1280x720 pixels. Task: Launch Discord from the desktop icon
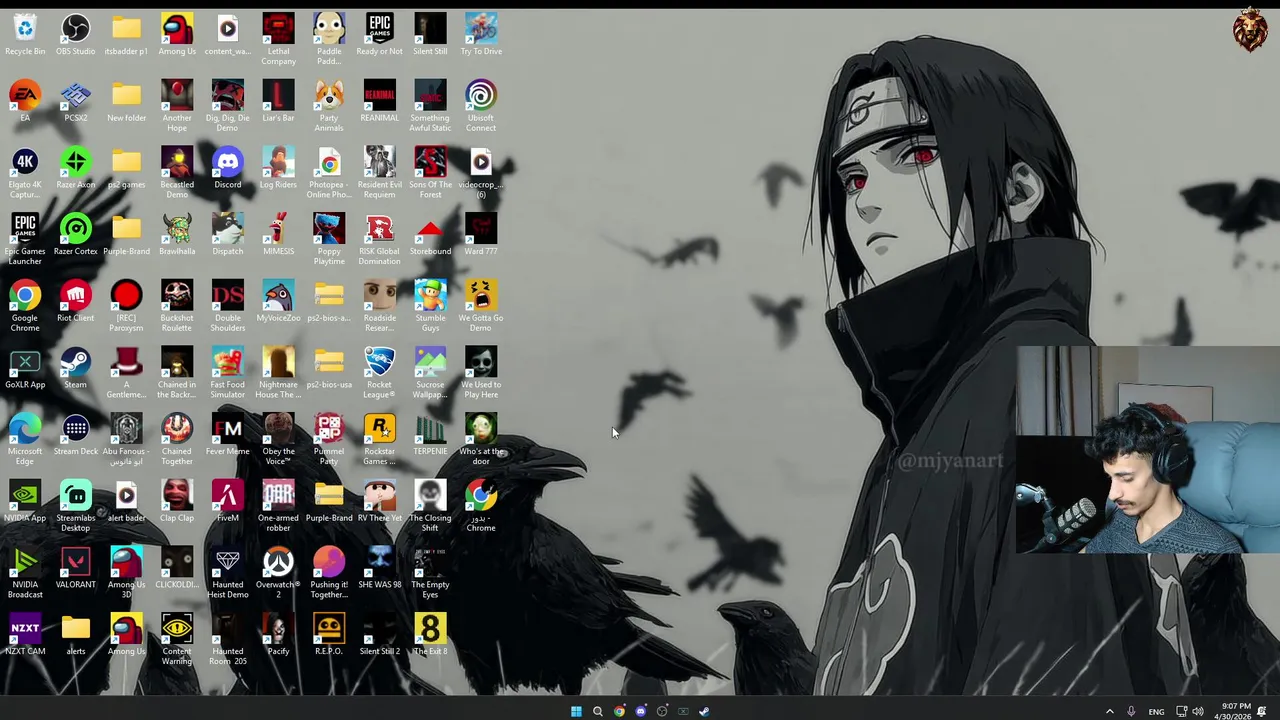point(227,168)
